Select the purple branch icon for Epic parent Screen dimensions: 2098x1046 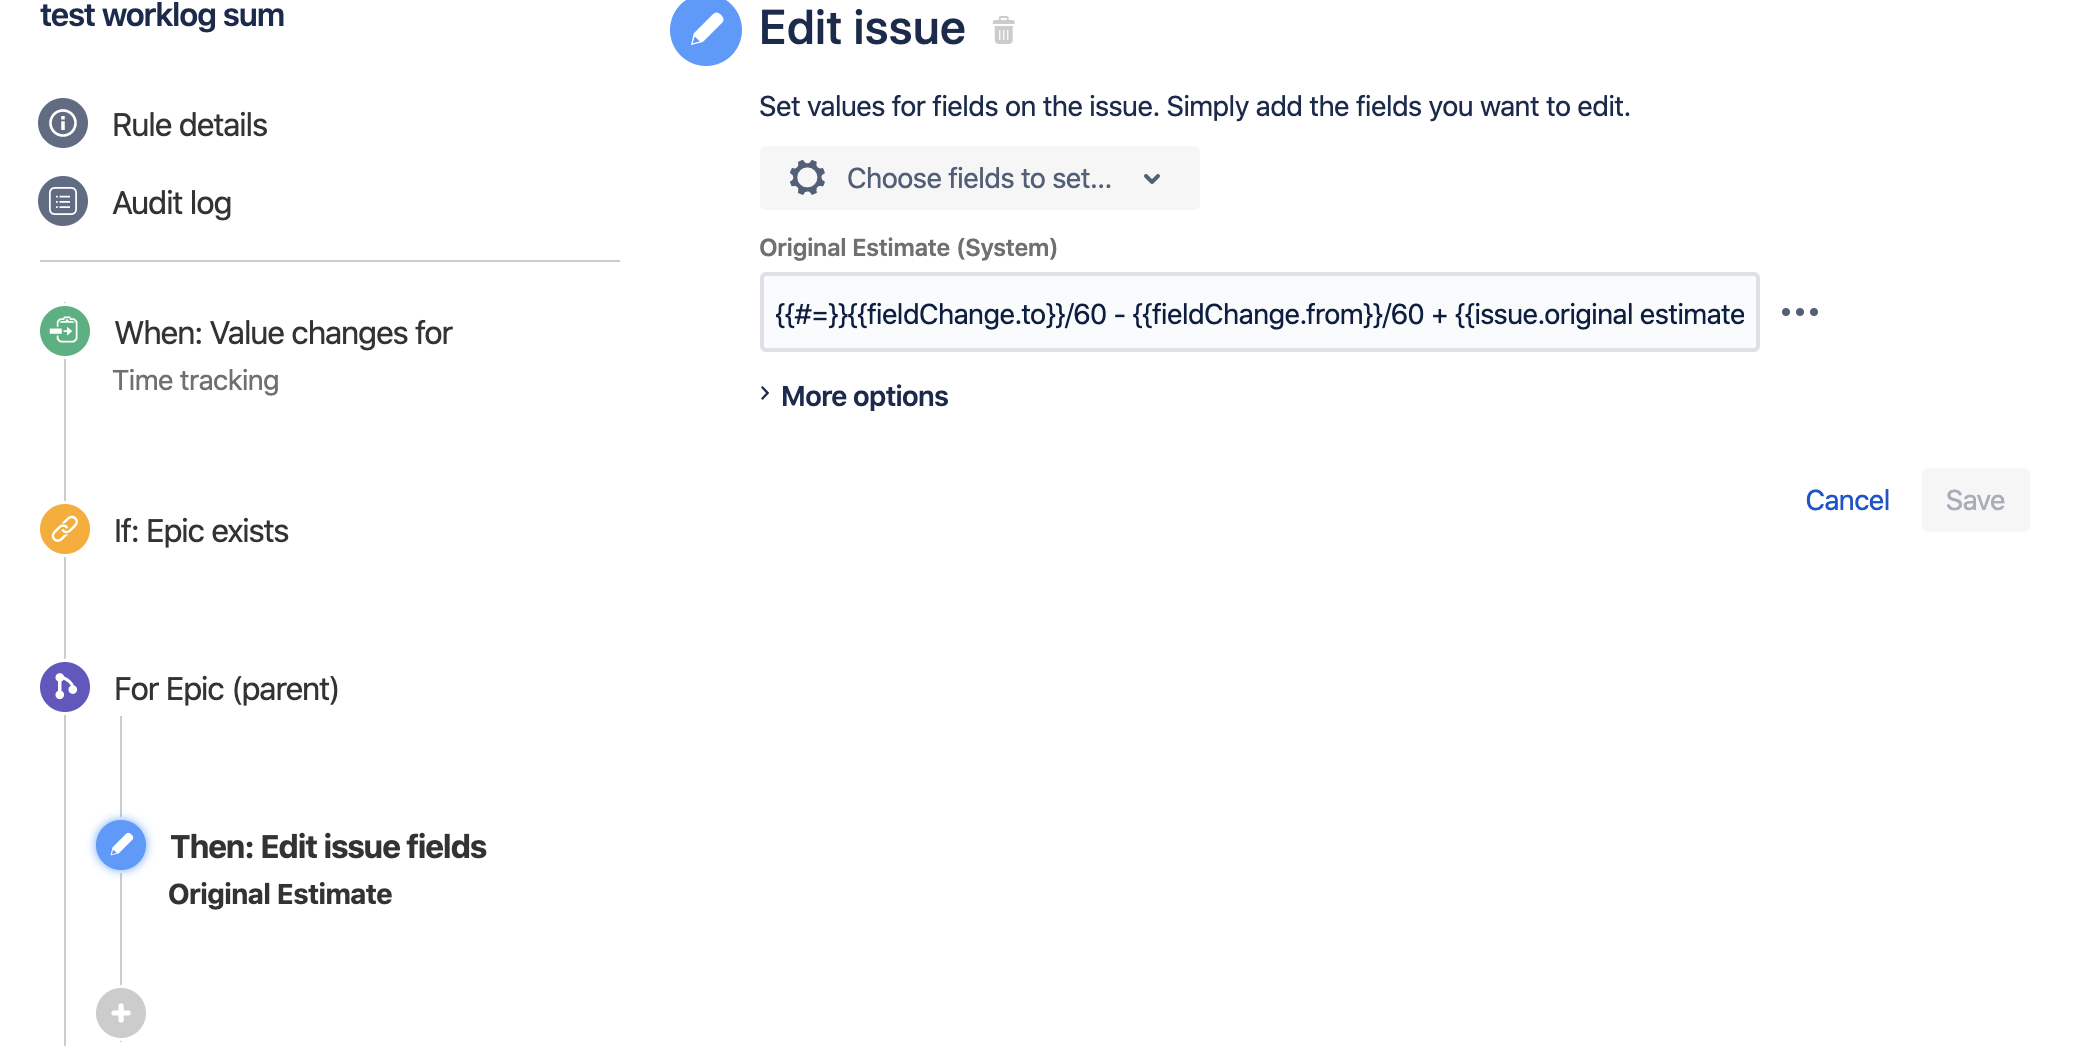point(65,687)
